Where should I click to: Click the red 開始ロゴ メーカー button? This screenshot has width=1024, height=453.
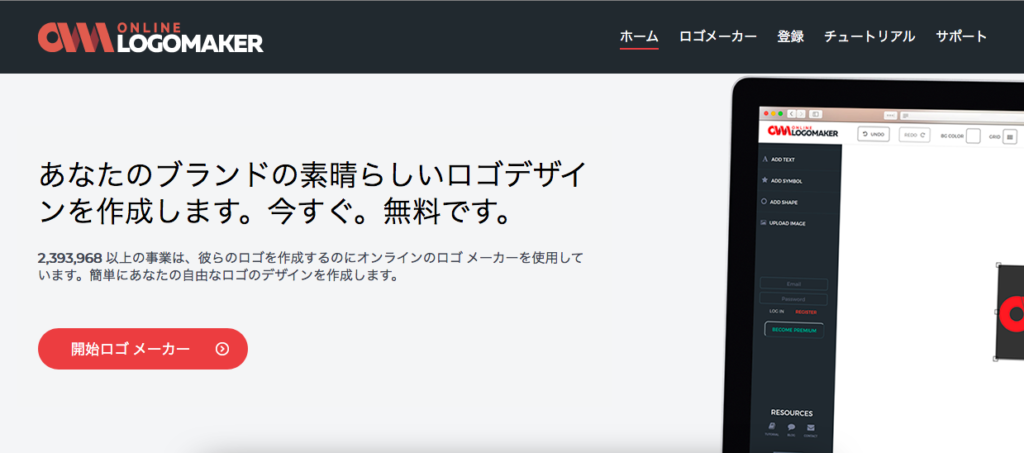tap(143, 349)
